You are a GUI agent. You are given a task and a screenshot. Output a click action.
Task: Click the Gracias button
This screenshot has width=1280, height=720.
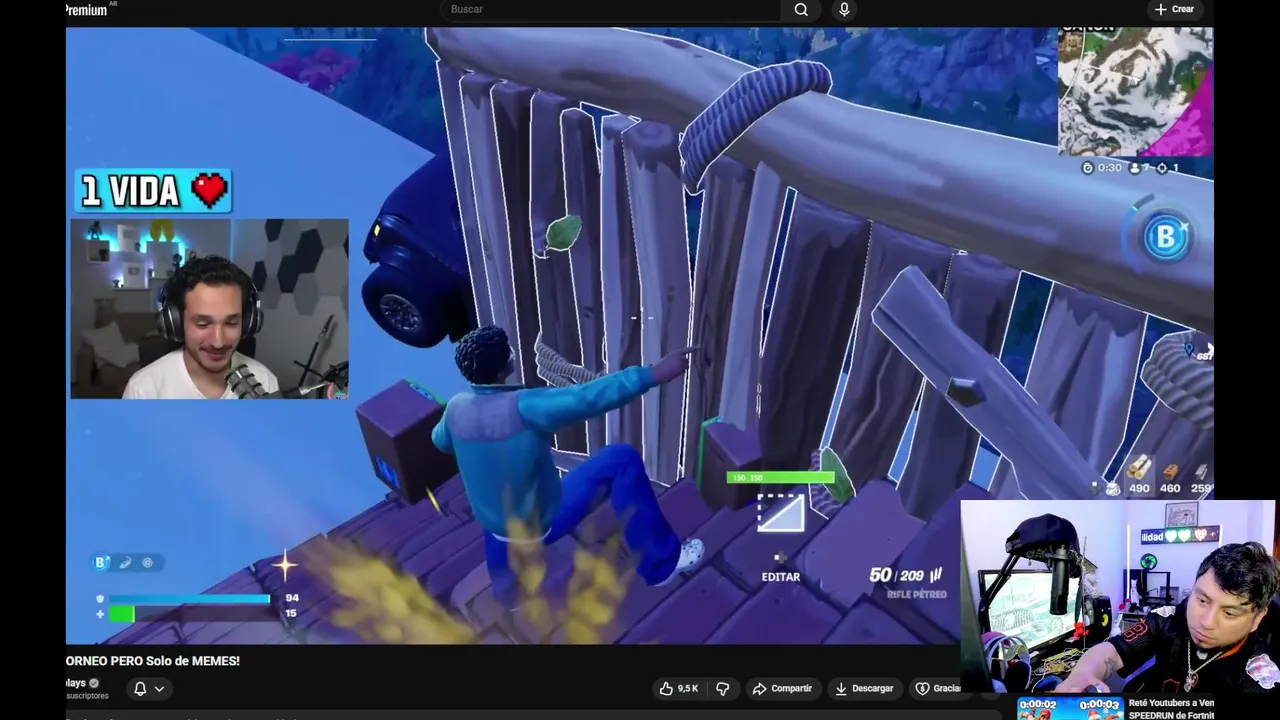point(937,688)
